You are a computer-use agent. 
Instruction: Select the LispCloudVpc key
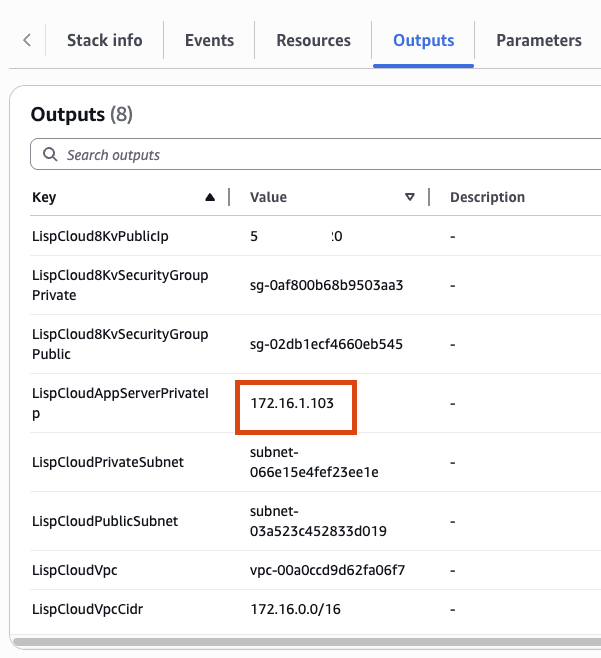75,570
